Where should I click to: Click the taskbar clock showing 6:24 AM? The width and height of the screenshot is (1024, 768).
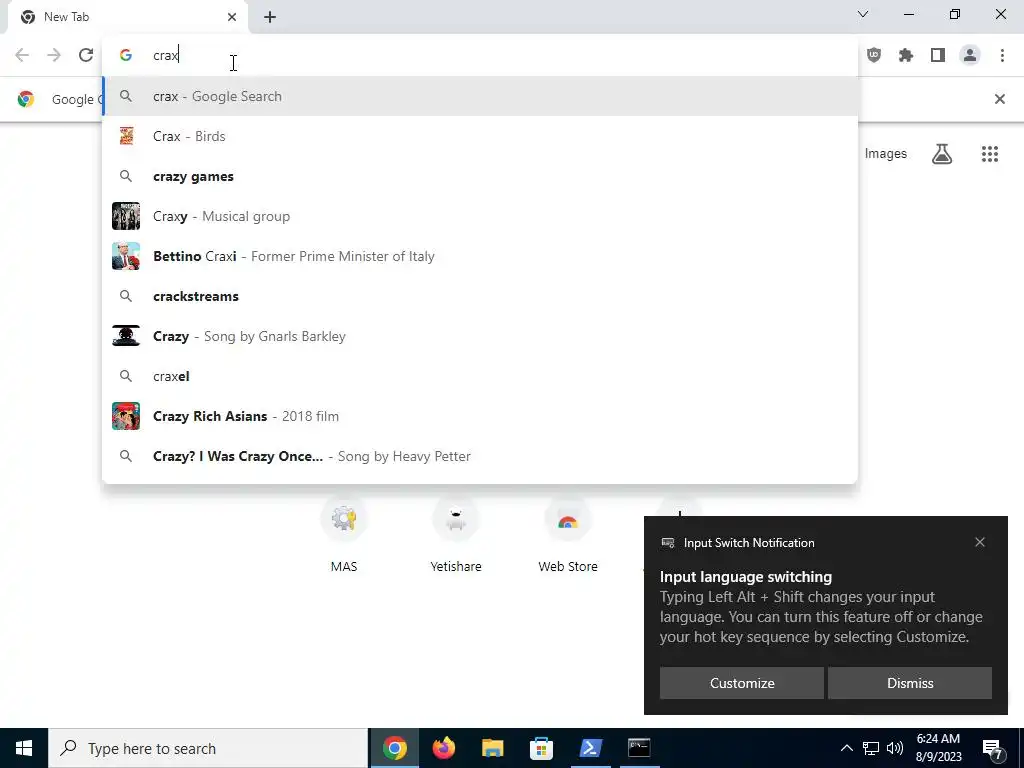[938, 748]
